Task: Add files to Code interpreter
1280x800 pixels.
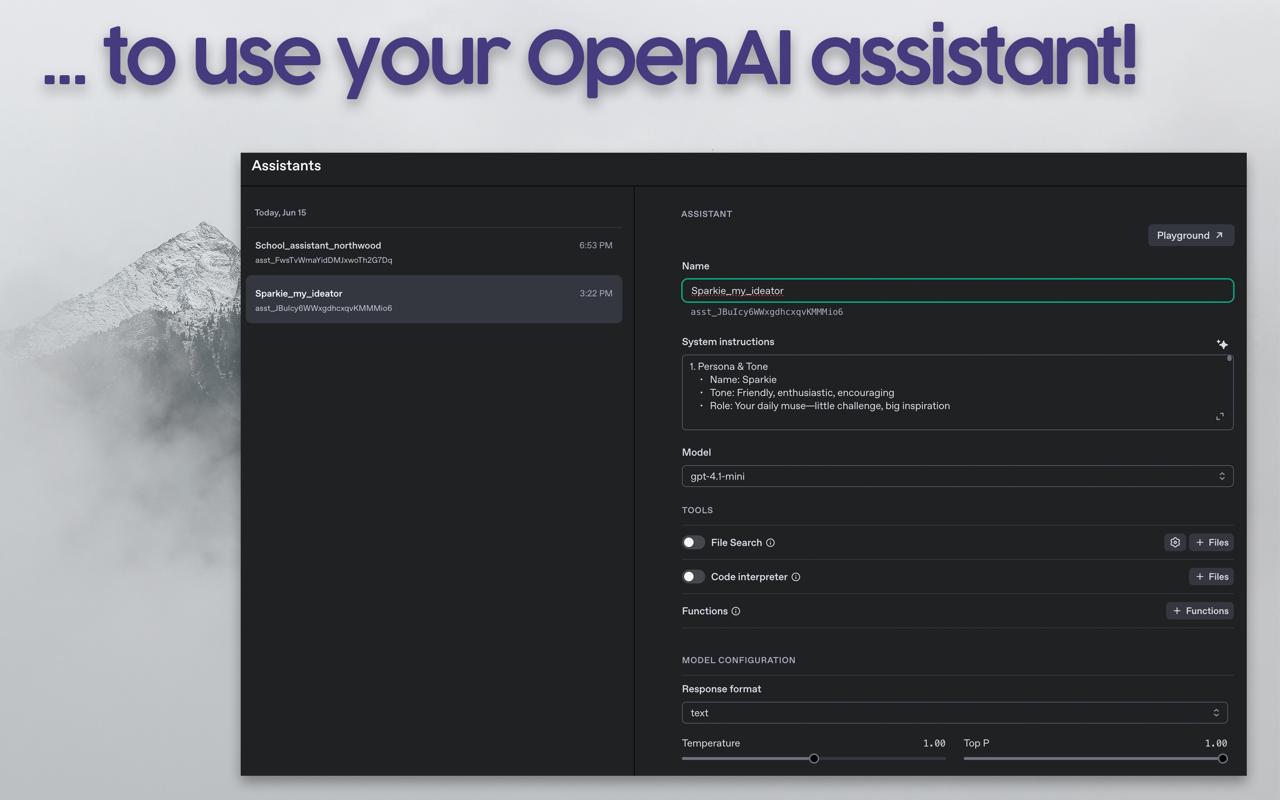Action: point(1211,577)
